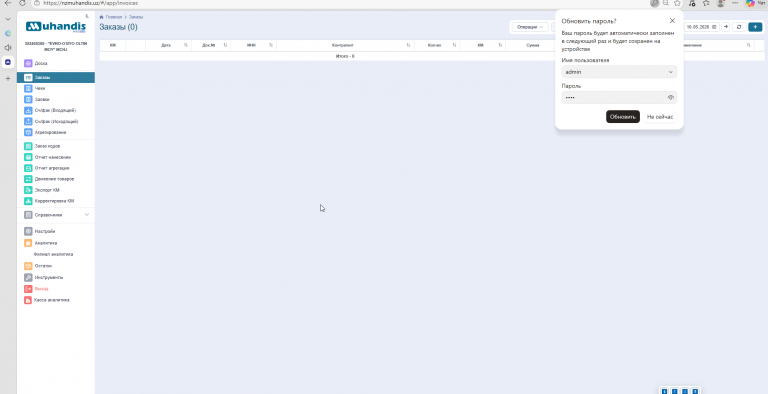Open Сч/фак (Входящий) download icon

pos(28,110)
